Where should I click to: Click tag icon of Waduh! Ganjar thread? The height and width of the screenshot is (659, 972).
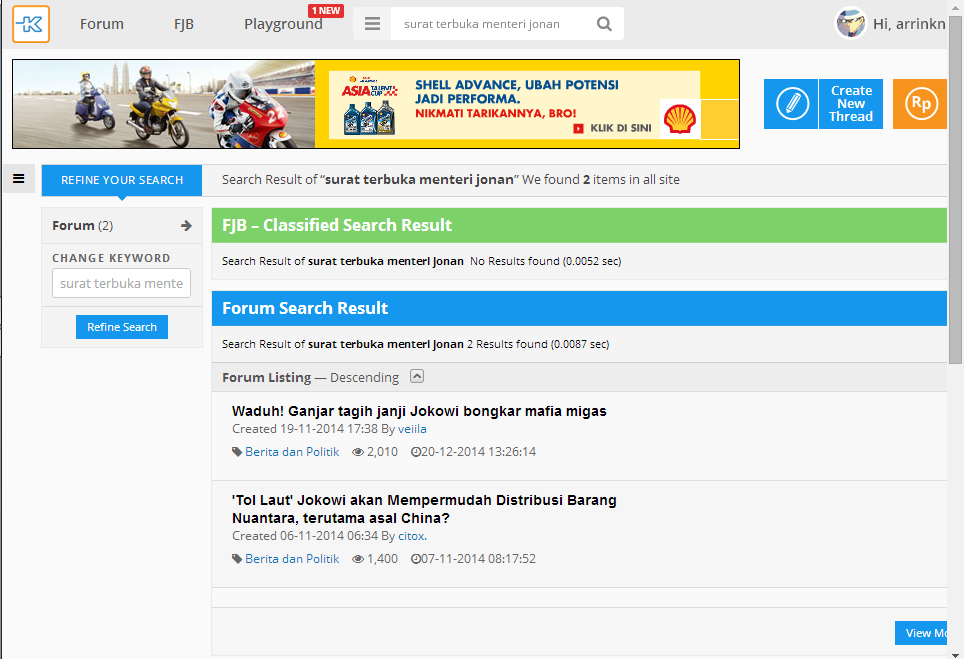coord(237,452)
